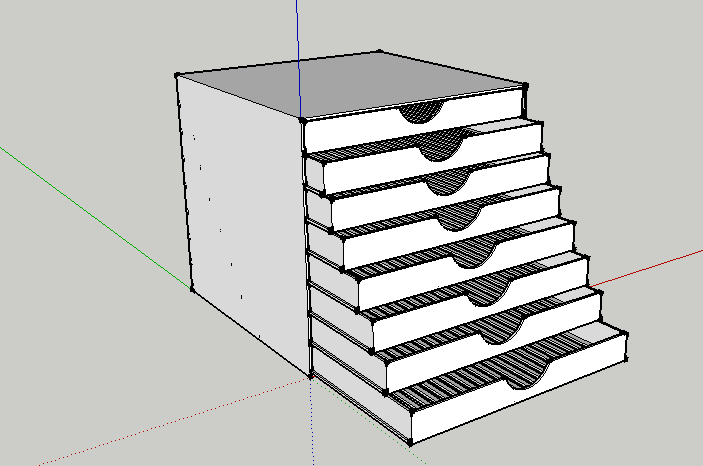
Task: Click the solid red axis line at right
Action: point(648,268)
